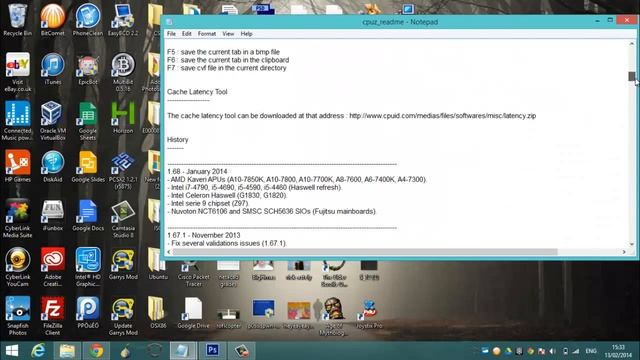Select the CyberLink YouCam icon
The image size is (640, 360).
pos(18,267)
